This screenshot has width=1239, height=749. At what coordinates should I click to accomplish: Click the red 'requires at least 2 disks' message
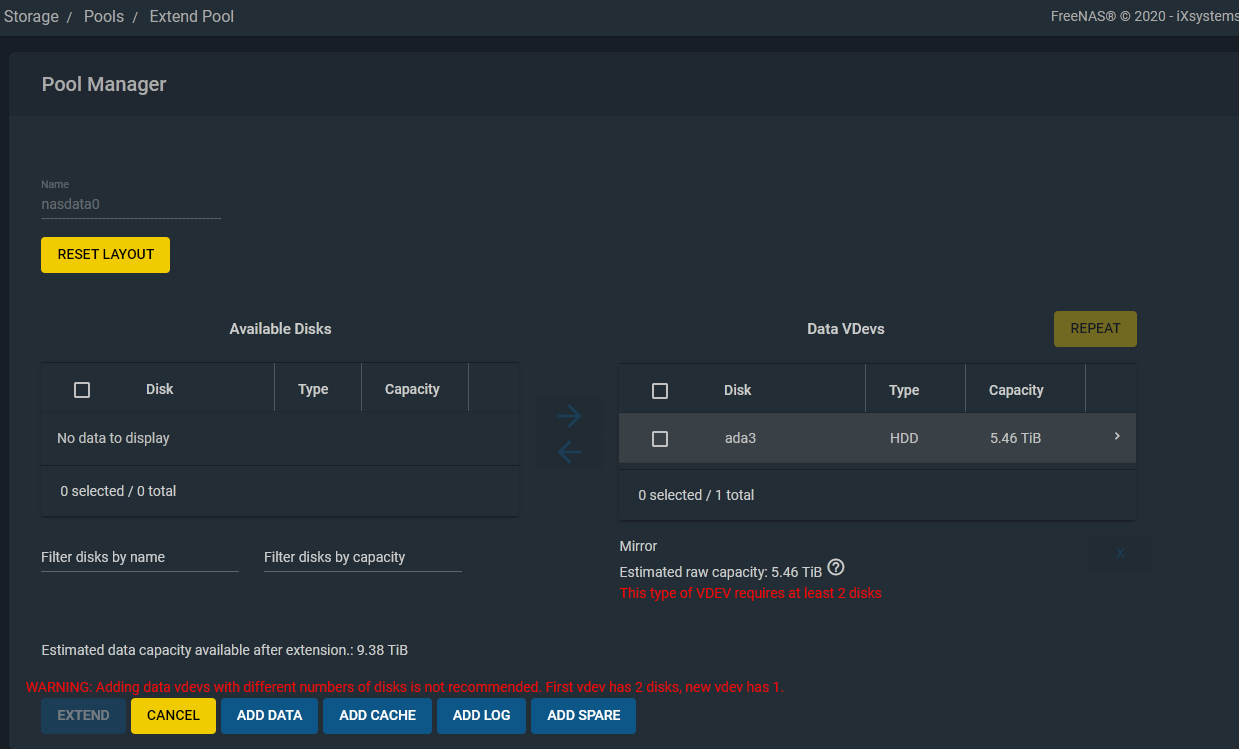751,593
